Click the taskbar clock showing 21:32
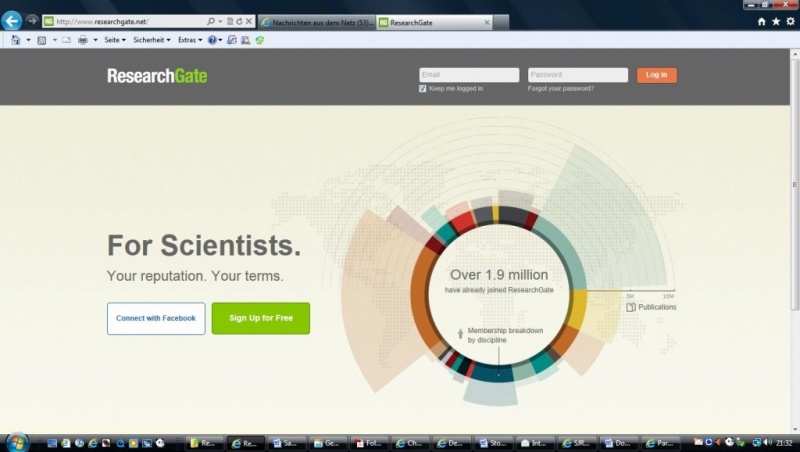 pyautogui.click(x=784, y=443)
